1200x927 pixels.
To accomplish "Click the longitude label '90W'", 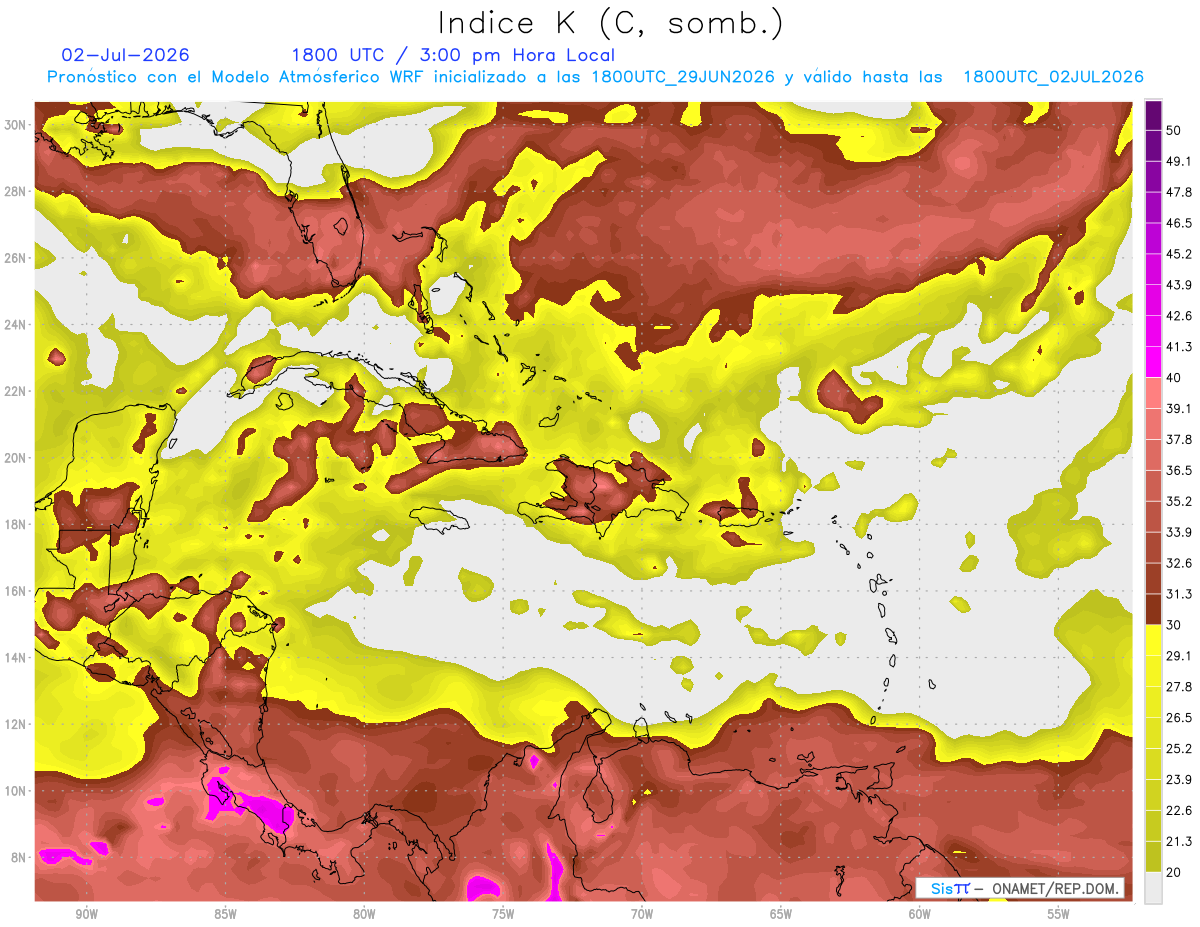I will [87, 914].
